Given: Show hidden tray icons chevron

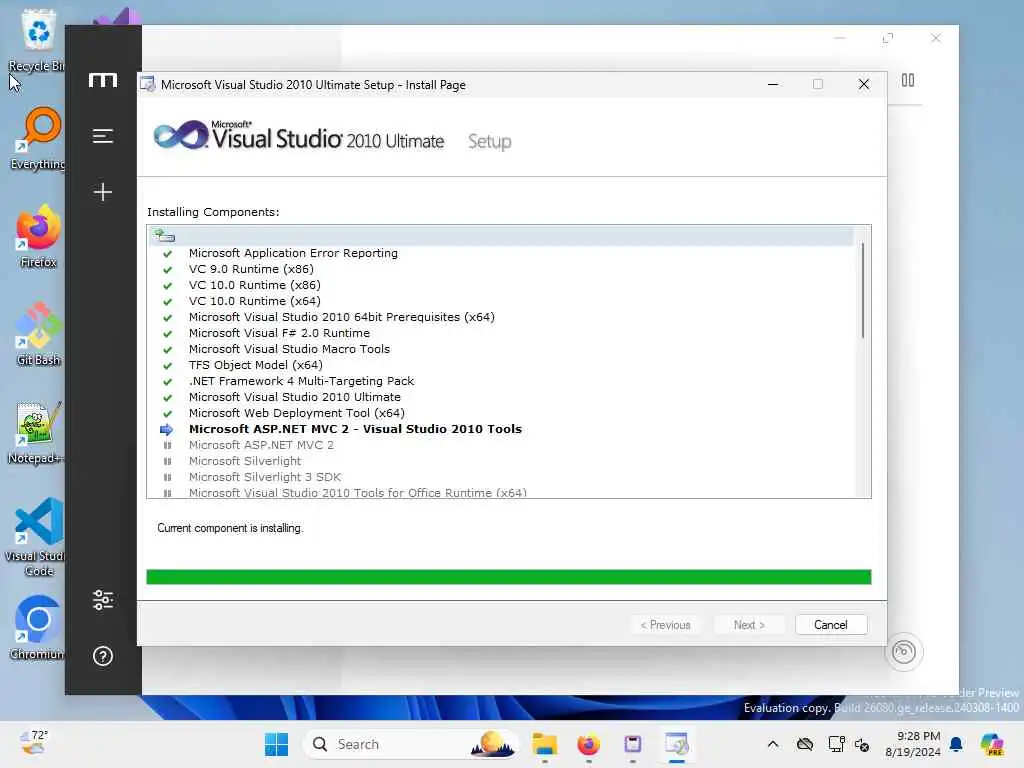Looking at the screenshot, I should (x=773, y=744).
